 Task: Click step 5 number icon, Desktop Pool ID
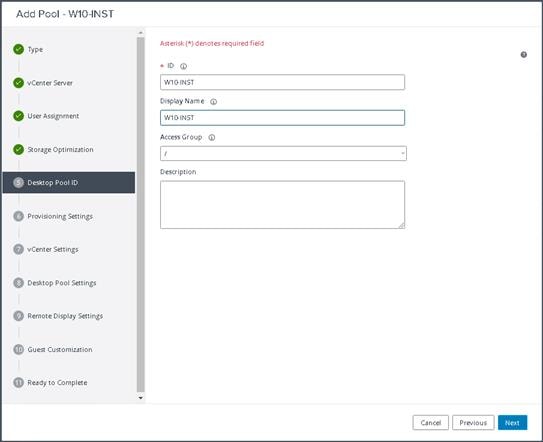[x=19, y=183]
